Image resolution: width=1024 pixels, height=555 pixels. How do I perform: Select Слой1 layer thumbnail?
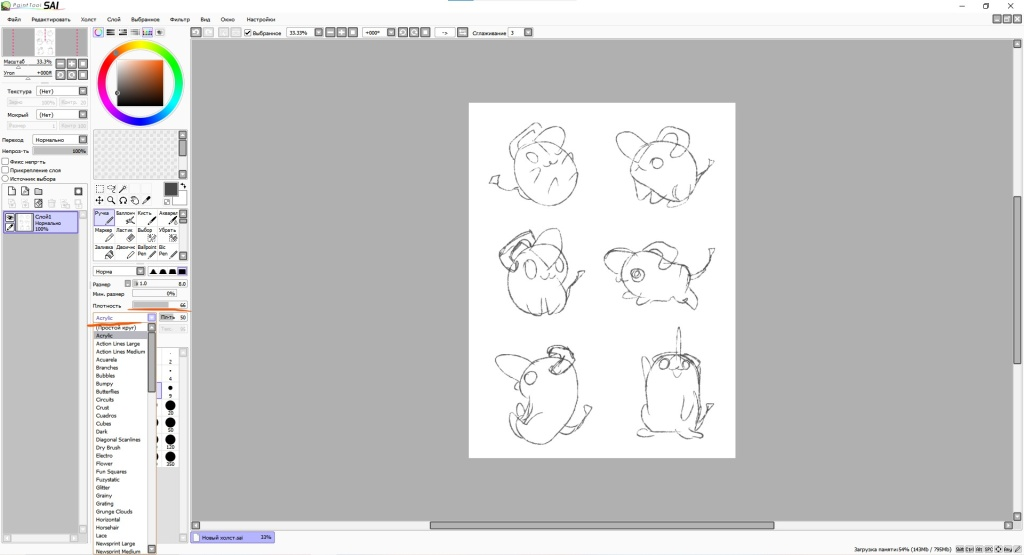(24, 223)
